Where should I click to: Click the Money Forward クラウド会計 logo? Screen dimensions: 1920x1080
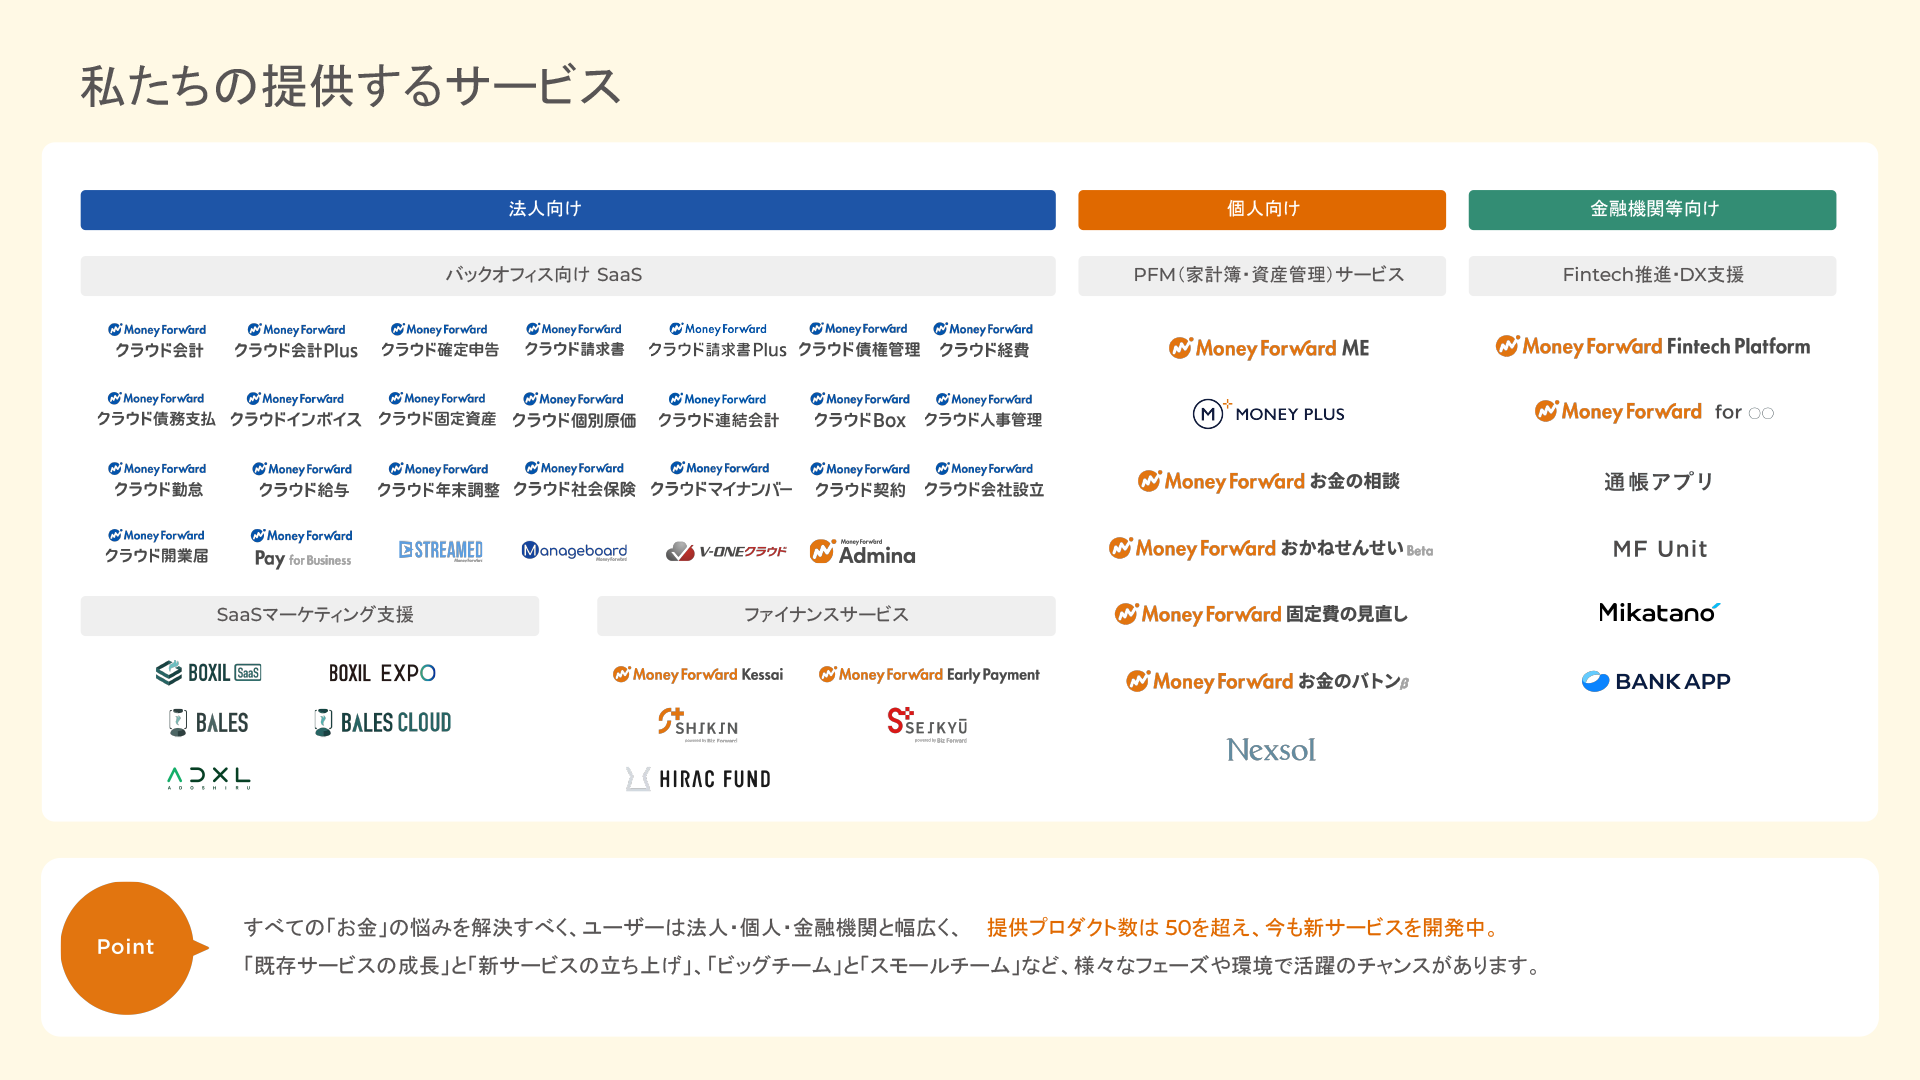coord(158,340)
